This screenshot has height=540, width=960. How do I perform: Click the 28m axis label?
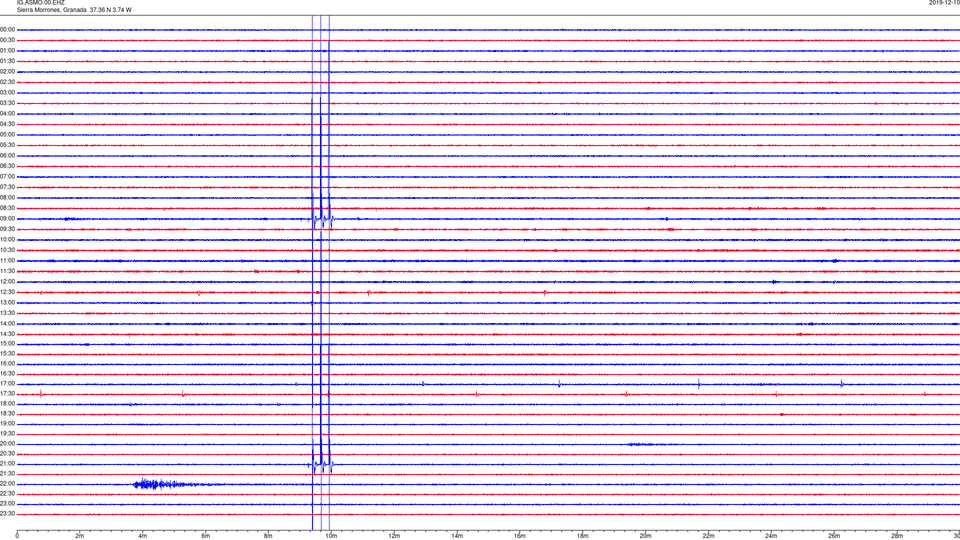pos(897,536)
